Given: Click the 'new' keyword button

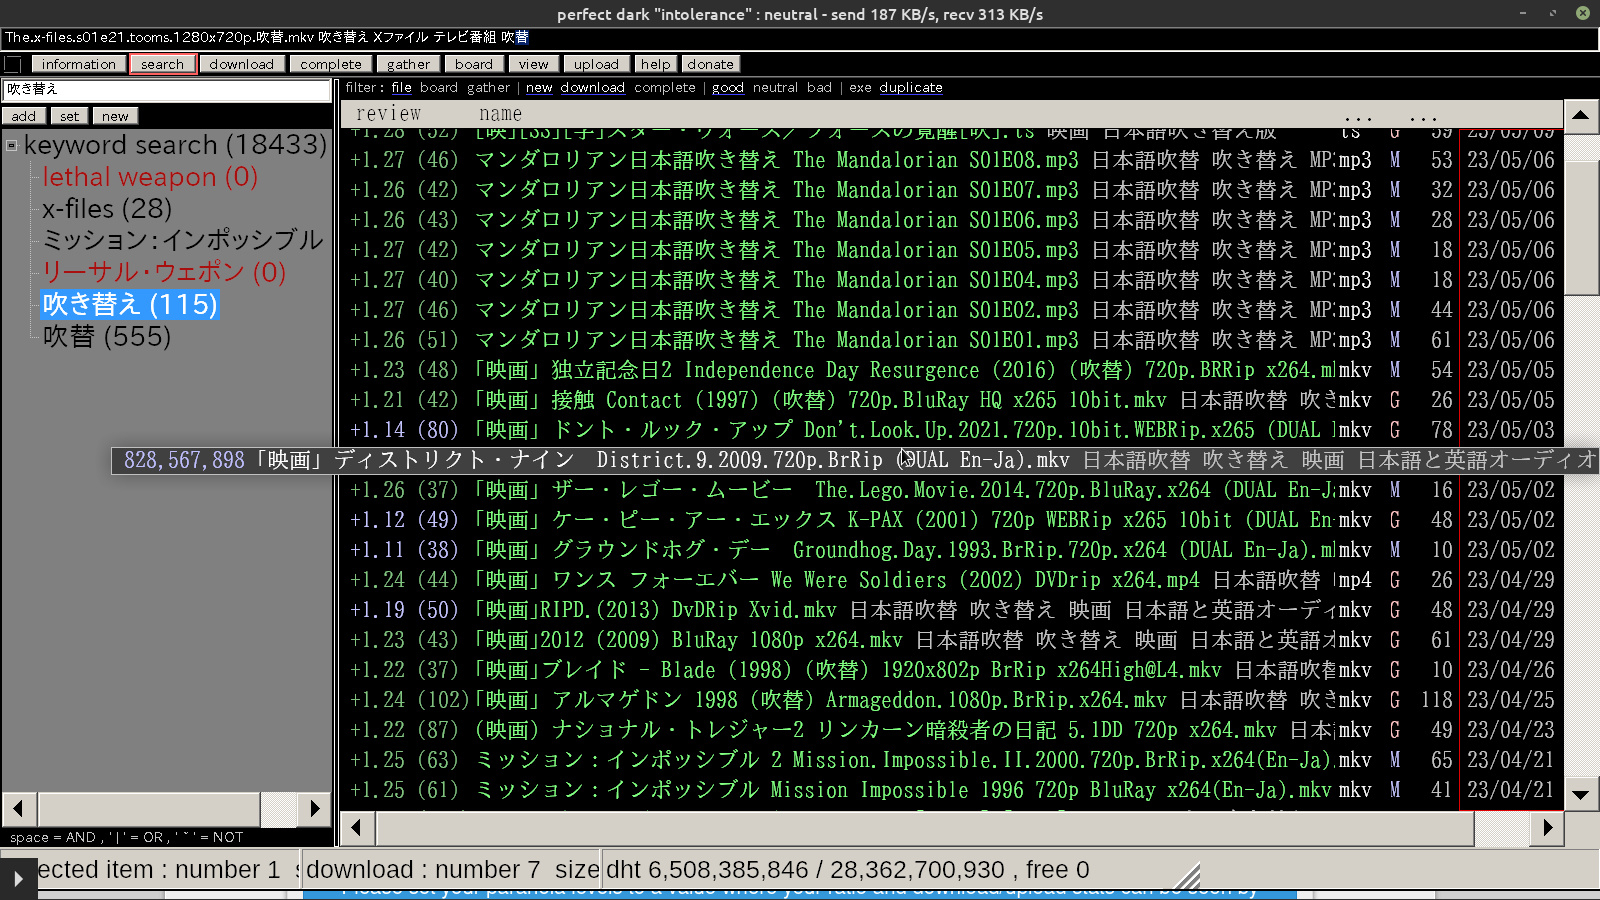Looking at the screenshot, I should [x=115, y=116].
